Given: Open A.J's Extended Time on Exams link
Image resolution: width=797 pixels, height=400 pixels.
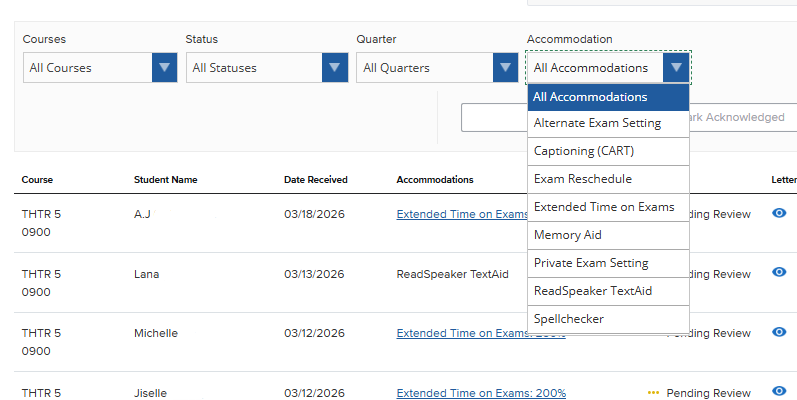Looking at the screenshot, I should [462, 214].
